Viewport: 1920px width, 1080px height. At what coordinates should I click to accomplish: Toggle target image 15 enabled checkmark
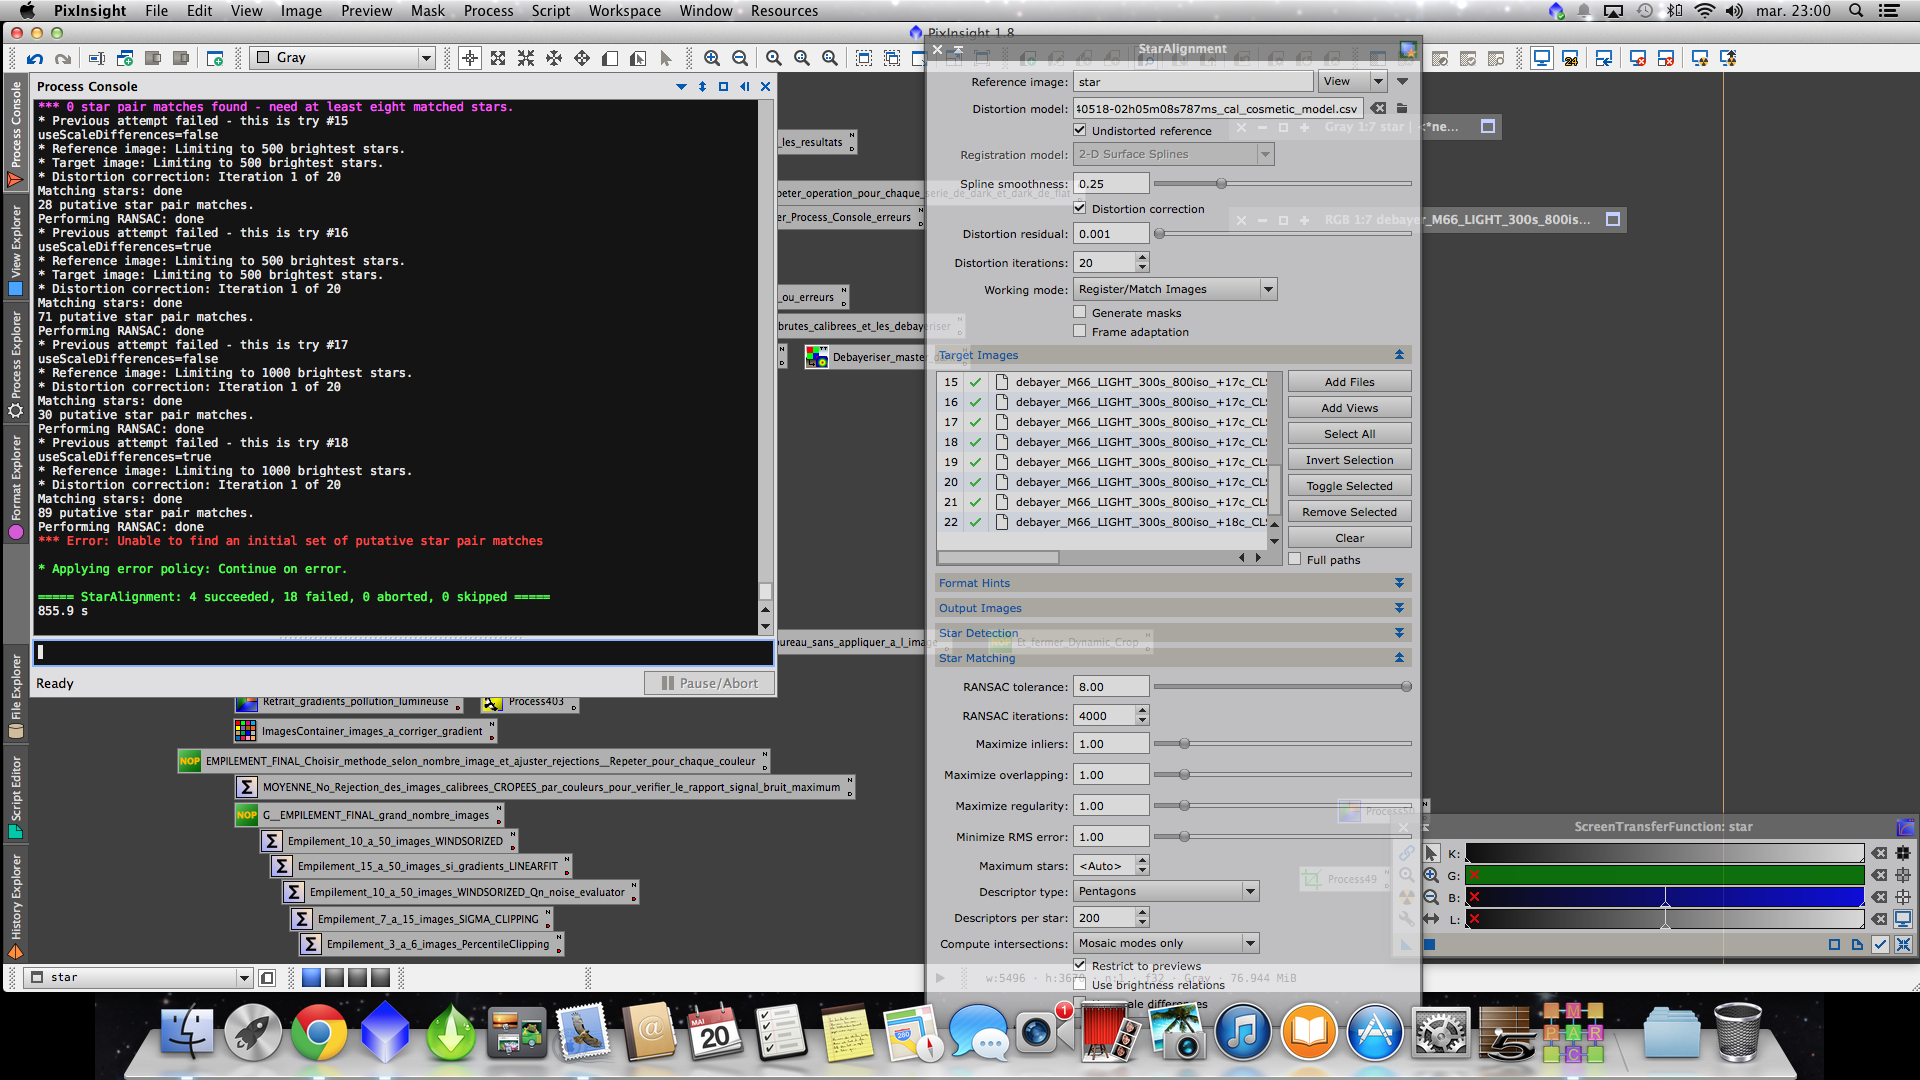pyautogui.click(x=975, y=382)
